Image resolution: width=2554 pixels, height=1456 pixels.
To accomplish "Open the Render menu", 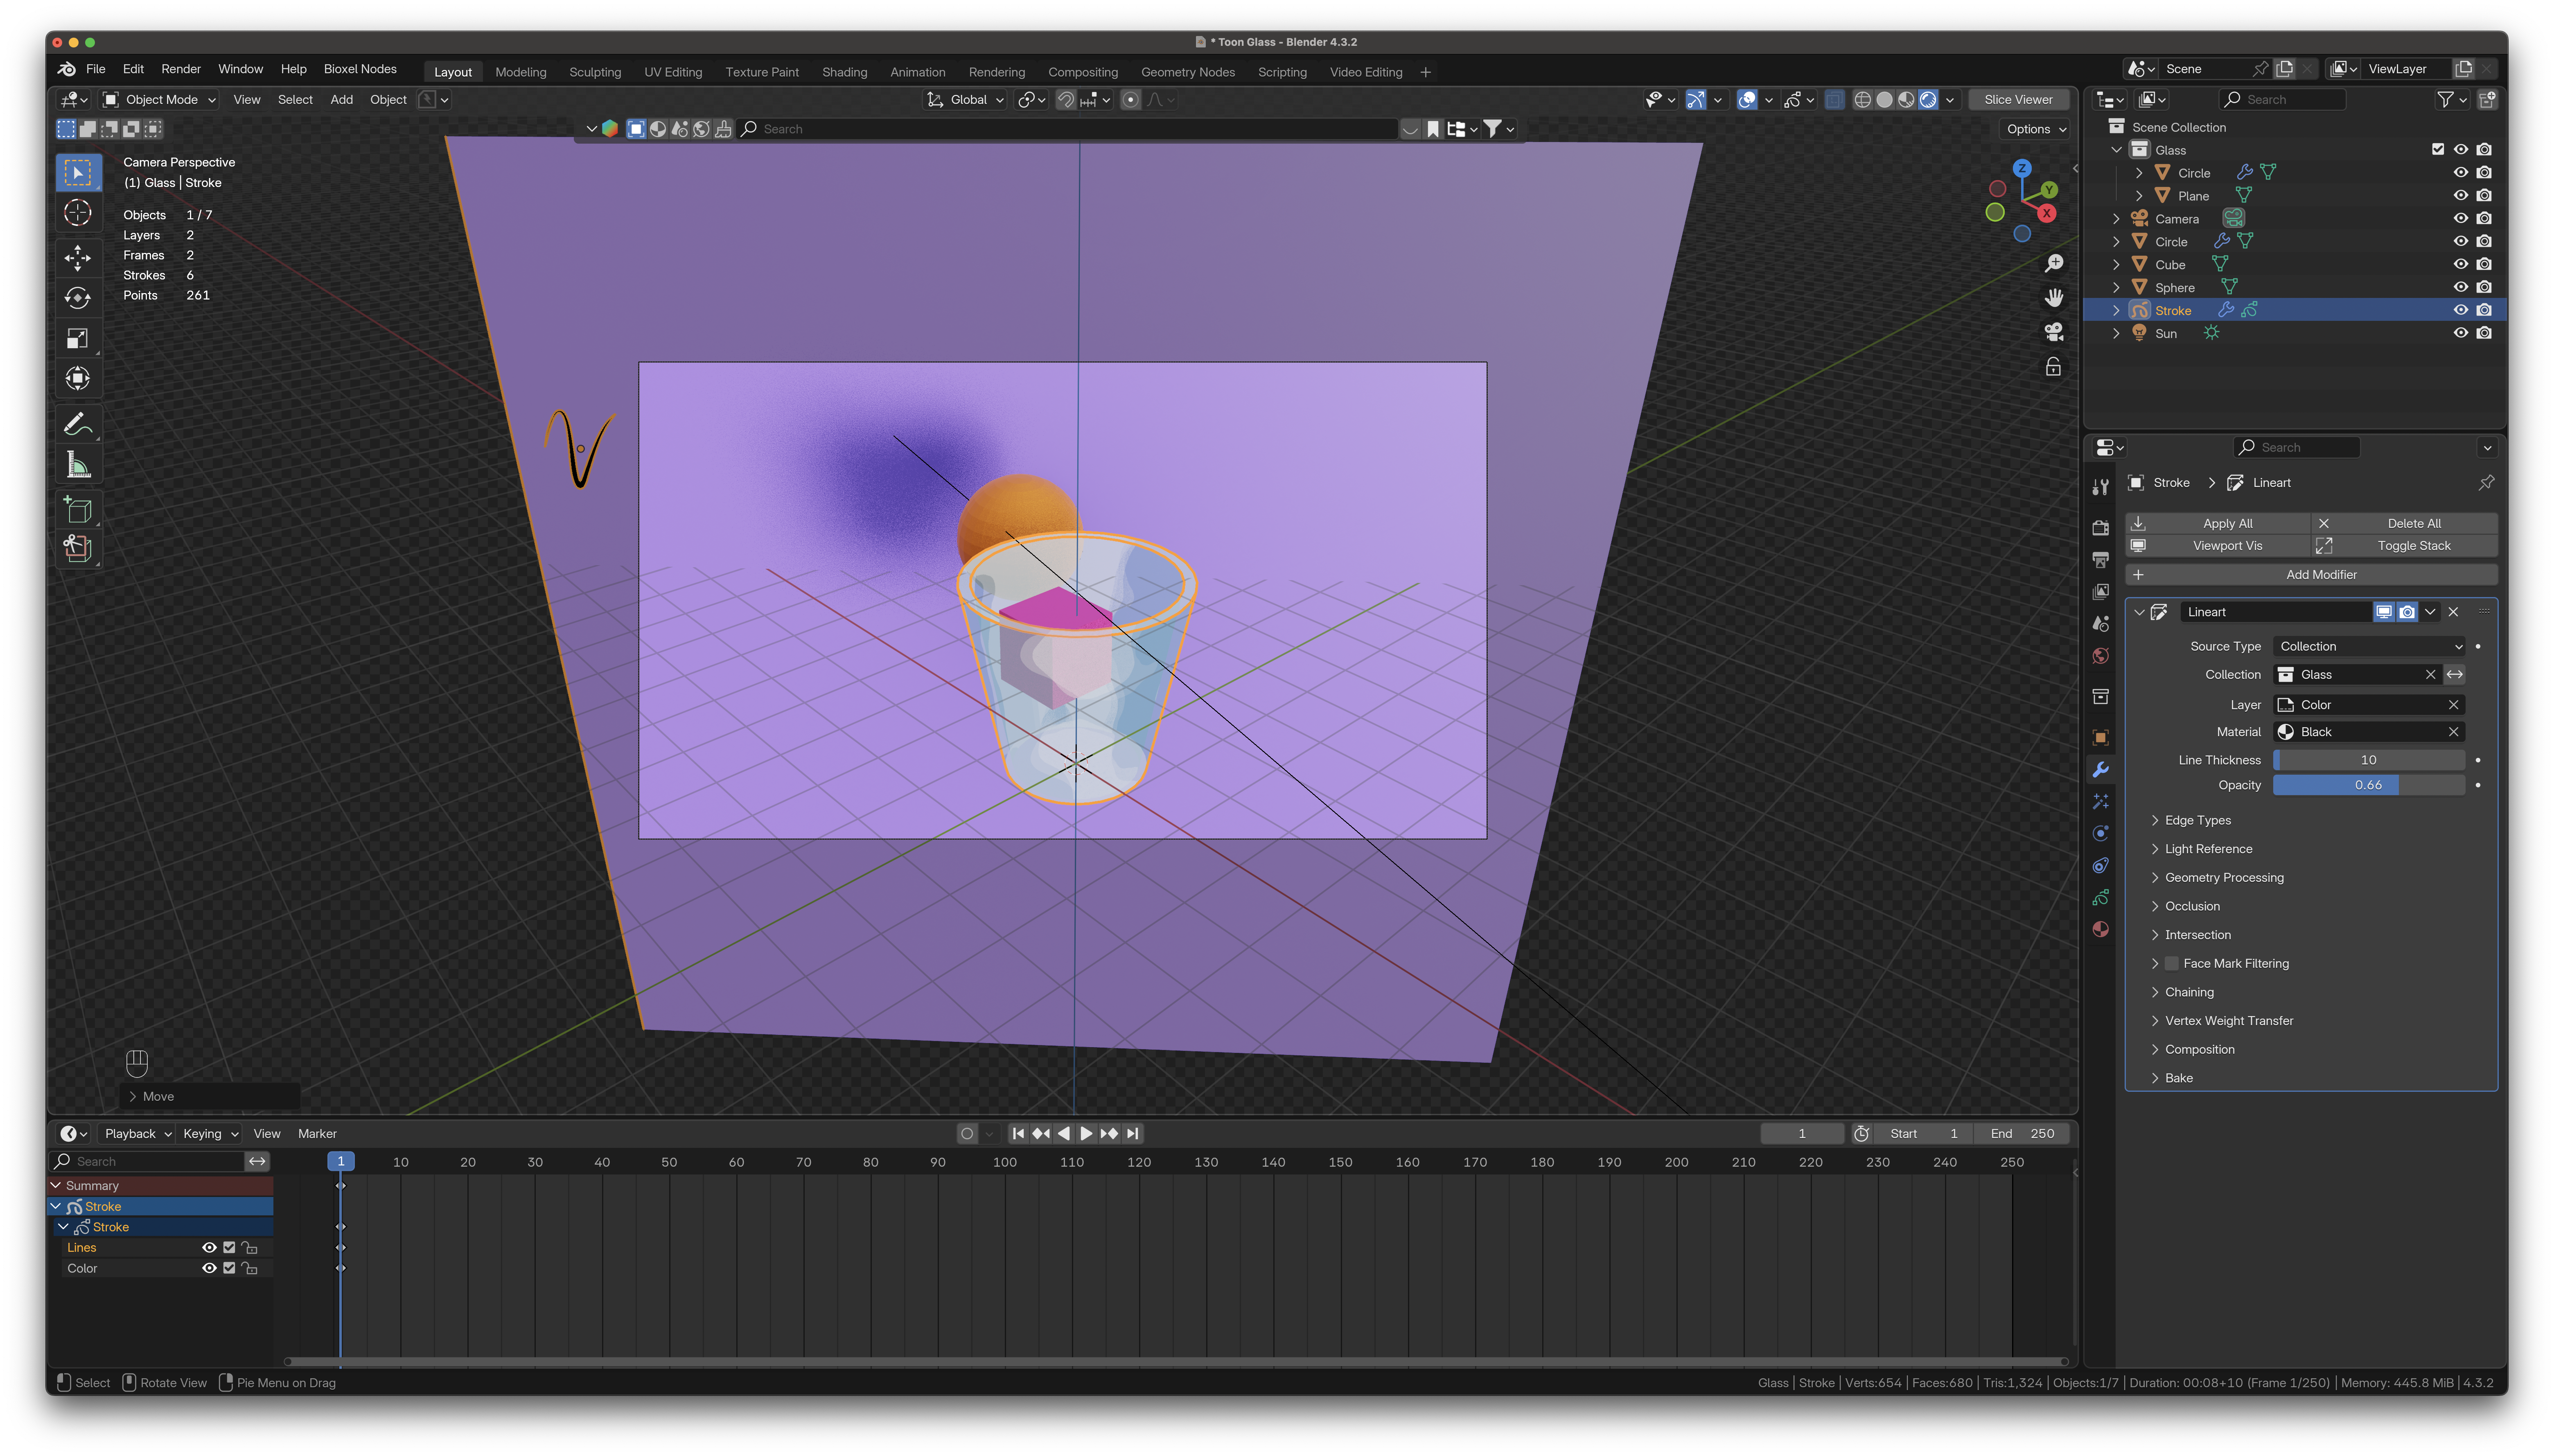I will [x=181, y=69].
